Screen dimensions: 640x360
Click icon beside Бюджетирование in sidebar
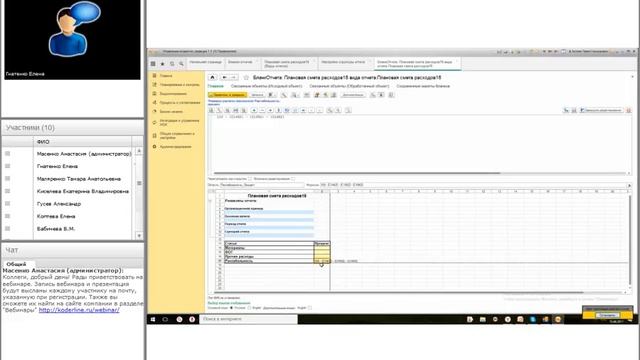coord(154,93)
